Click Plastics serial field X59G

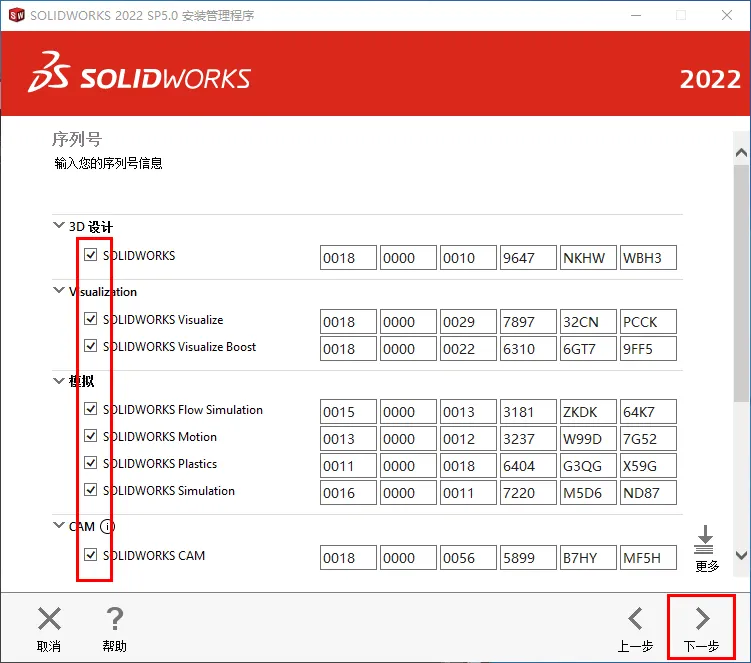click(649, 466)
